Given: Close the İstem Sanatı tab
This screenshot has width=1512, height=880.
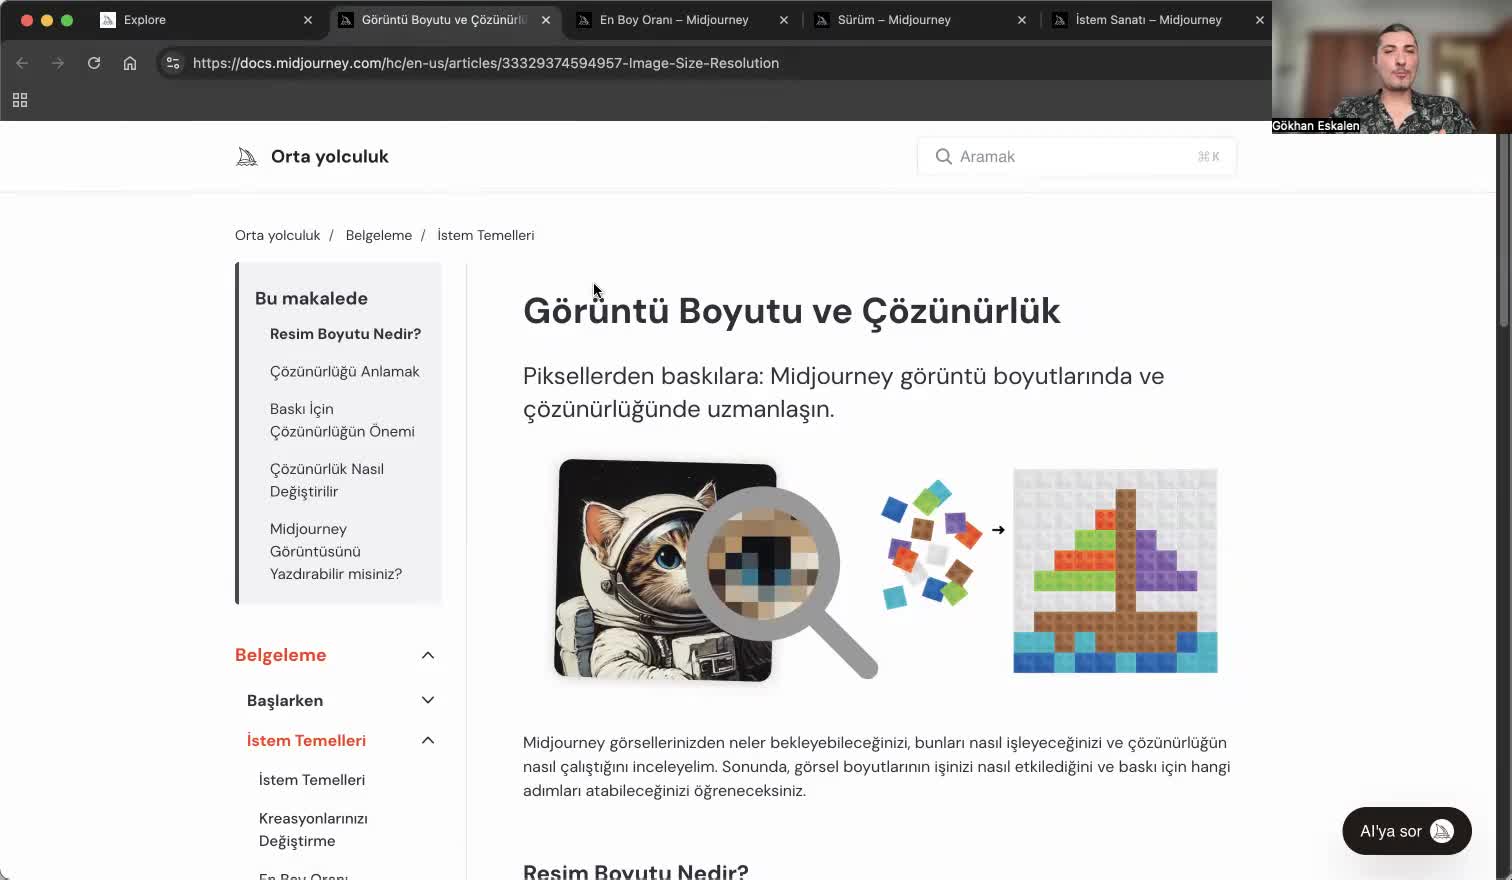Looking at the screenshot, I should point(1260,20).
